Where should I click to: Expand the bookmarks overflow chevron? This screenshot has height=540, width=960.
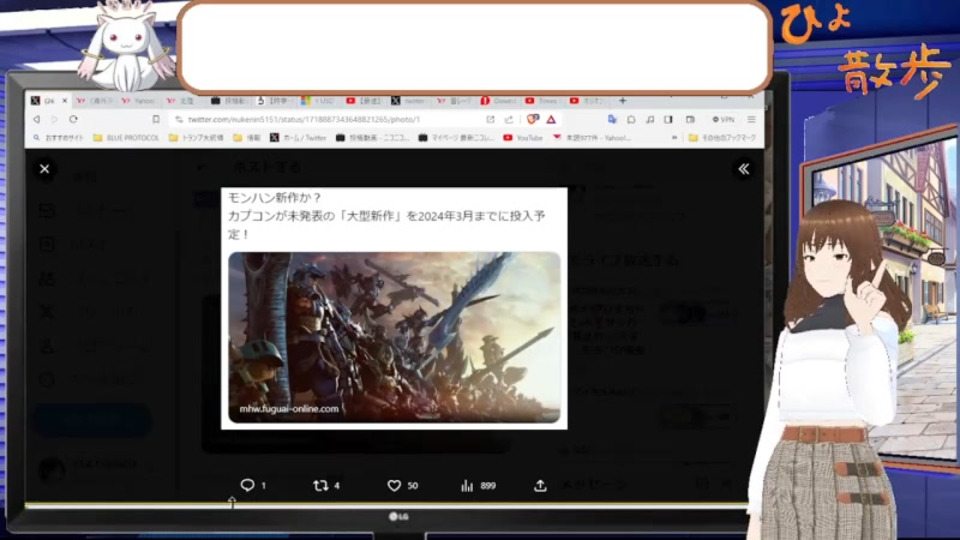point(674,138)
